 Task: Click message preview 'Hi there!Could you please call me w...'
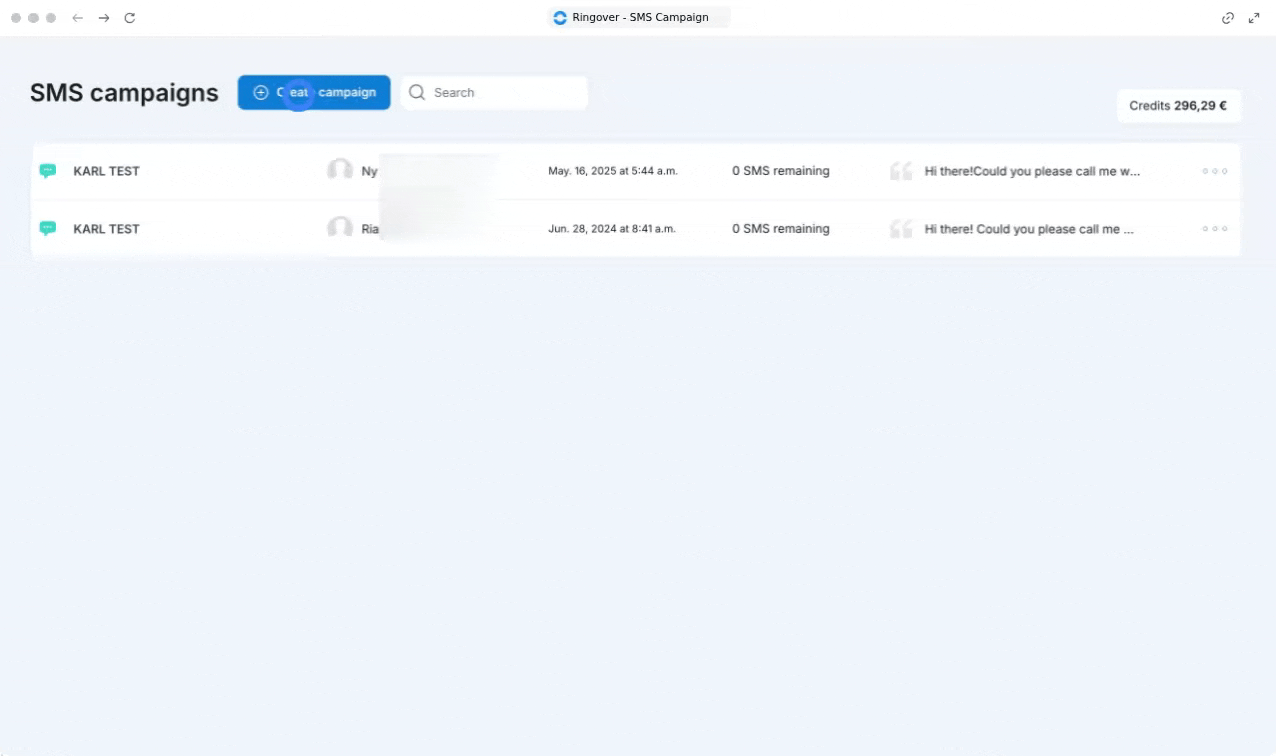[x=1032, y=171]
